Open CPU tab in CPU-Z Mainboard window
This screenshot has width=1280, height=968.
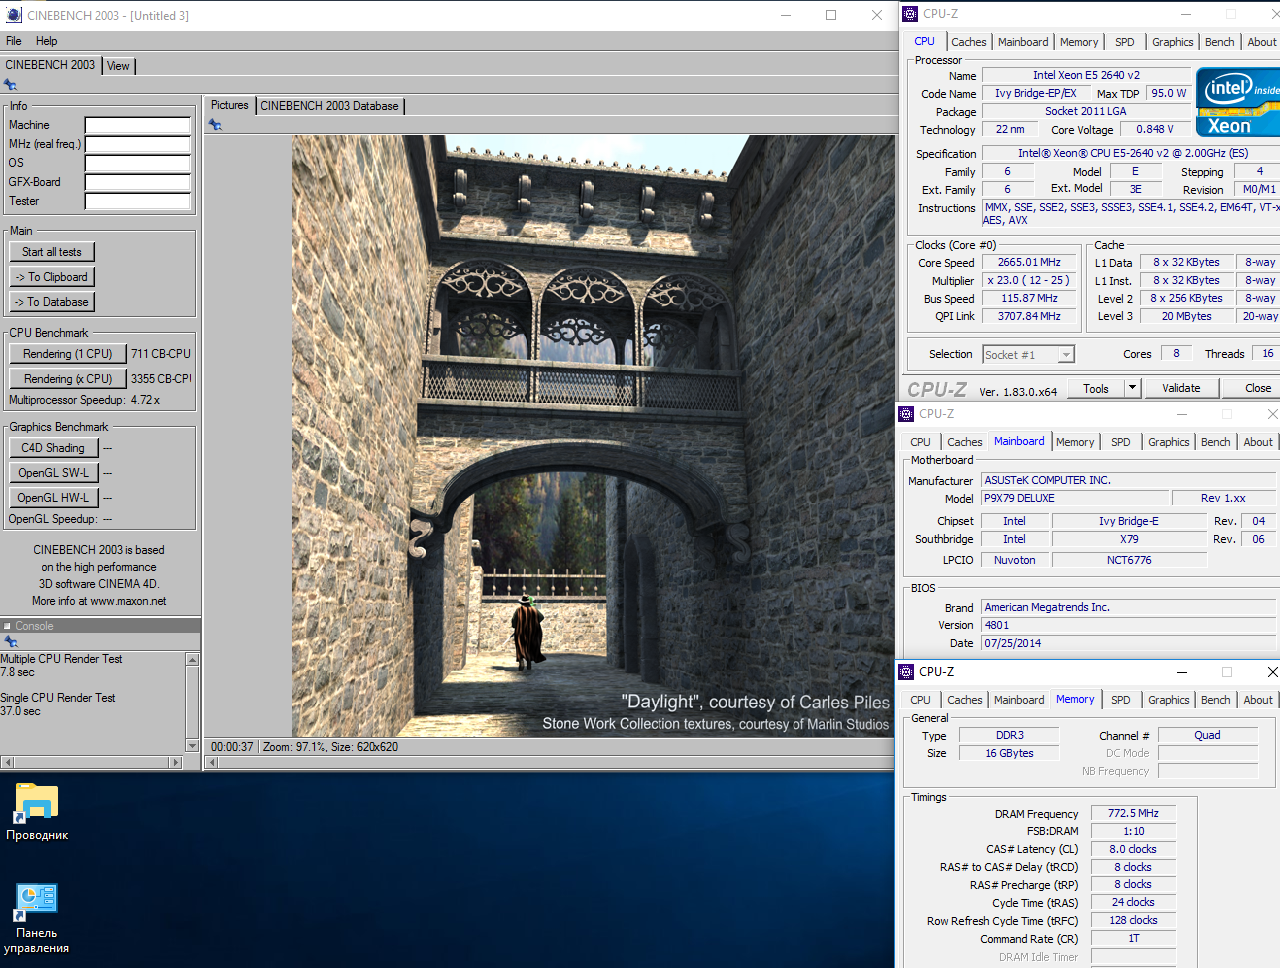point(921,442)
